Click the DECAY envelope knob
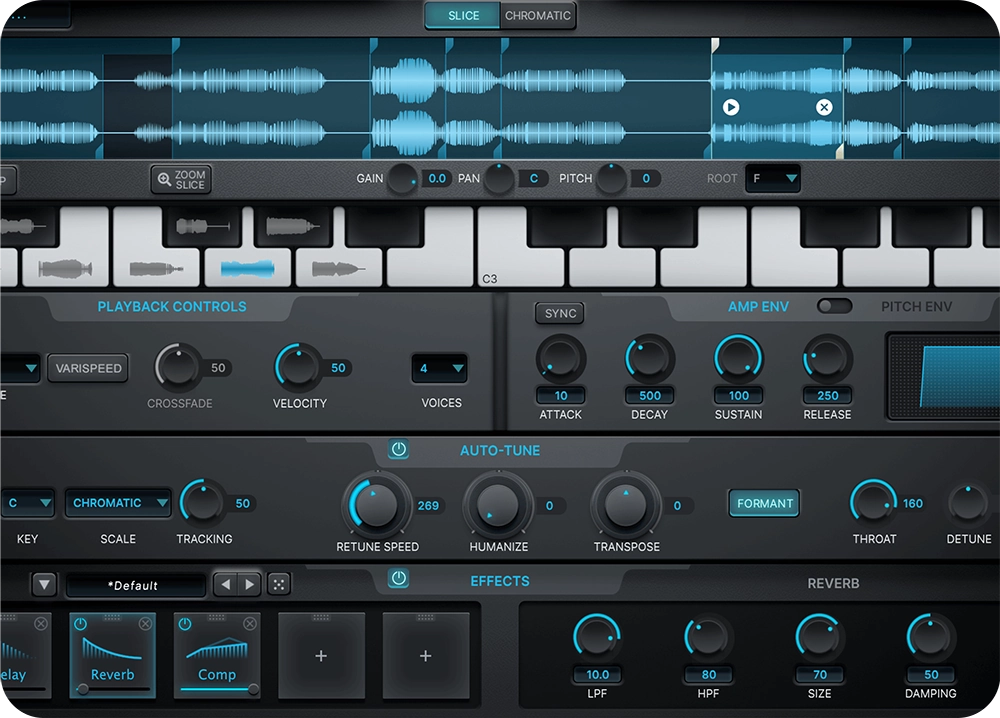Image resolution: width=1000 pixels, height=718 pixels. point(649,358)
